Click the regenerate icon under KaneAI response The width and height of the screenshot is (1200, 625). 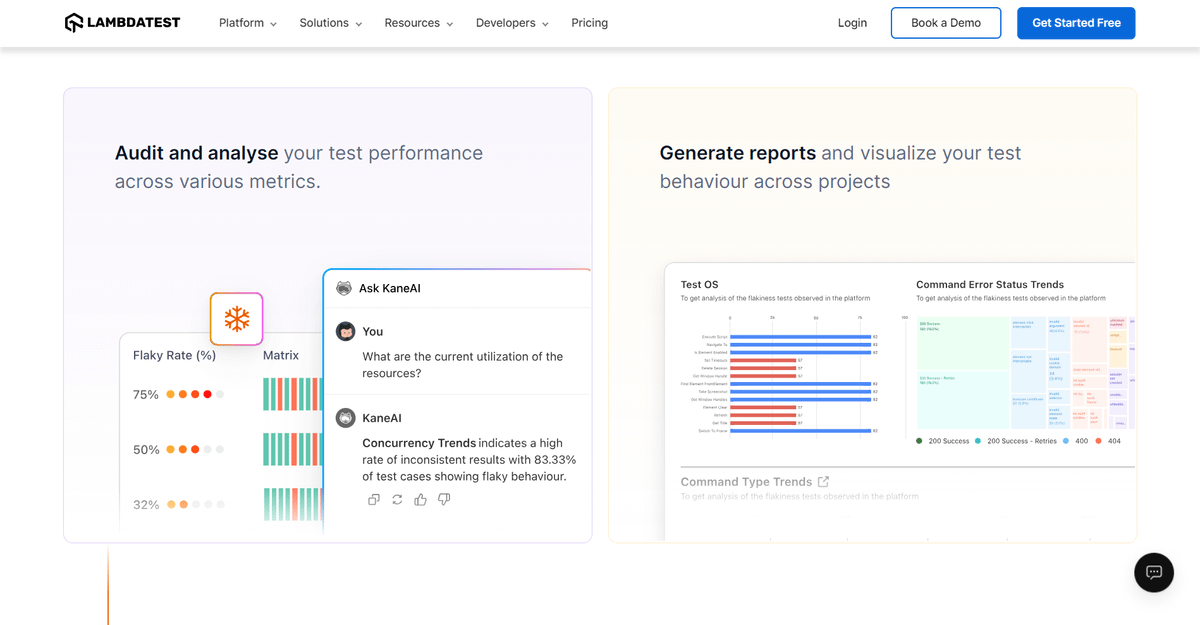point(397,499)
